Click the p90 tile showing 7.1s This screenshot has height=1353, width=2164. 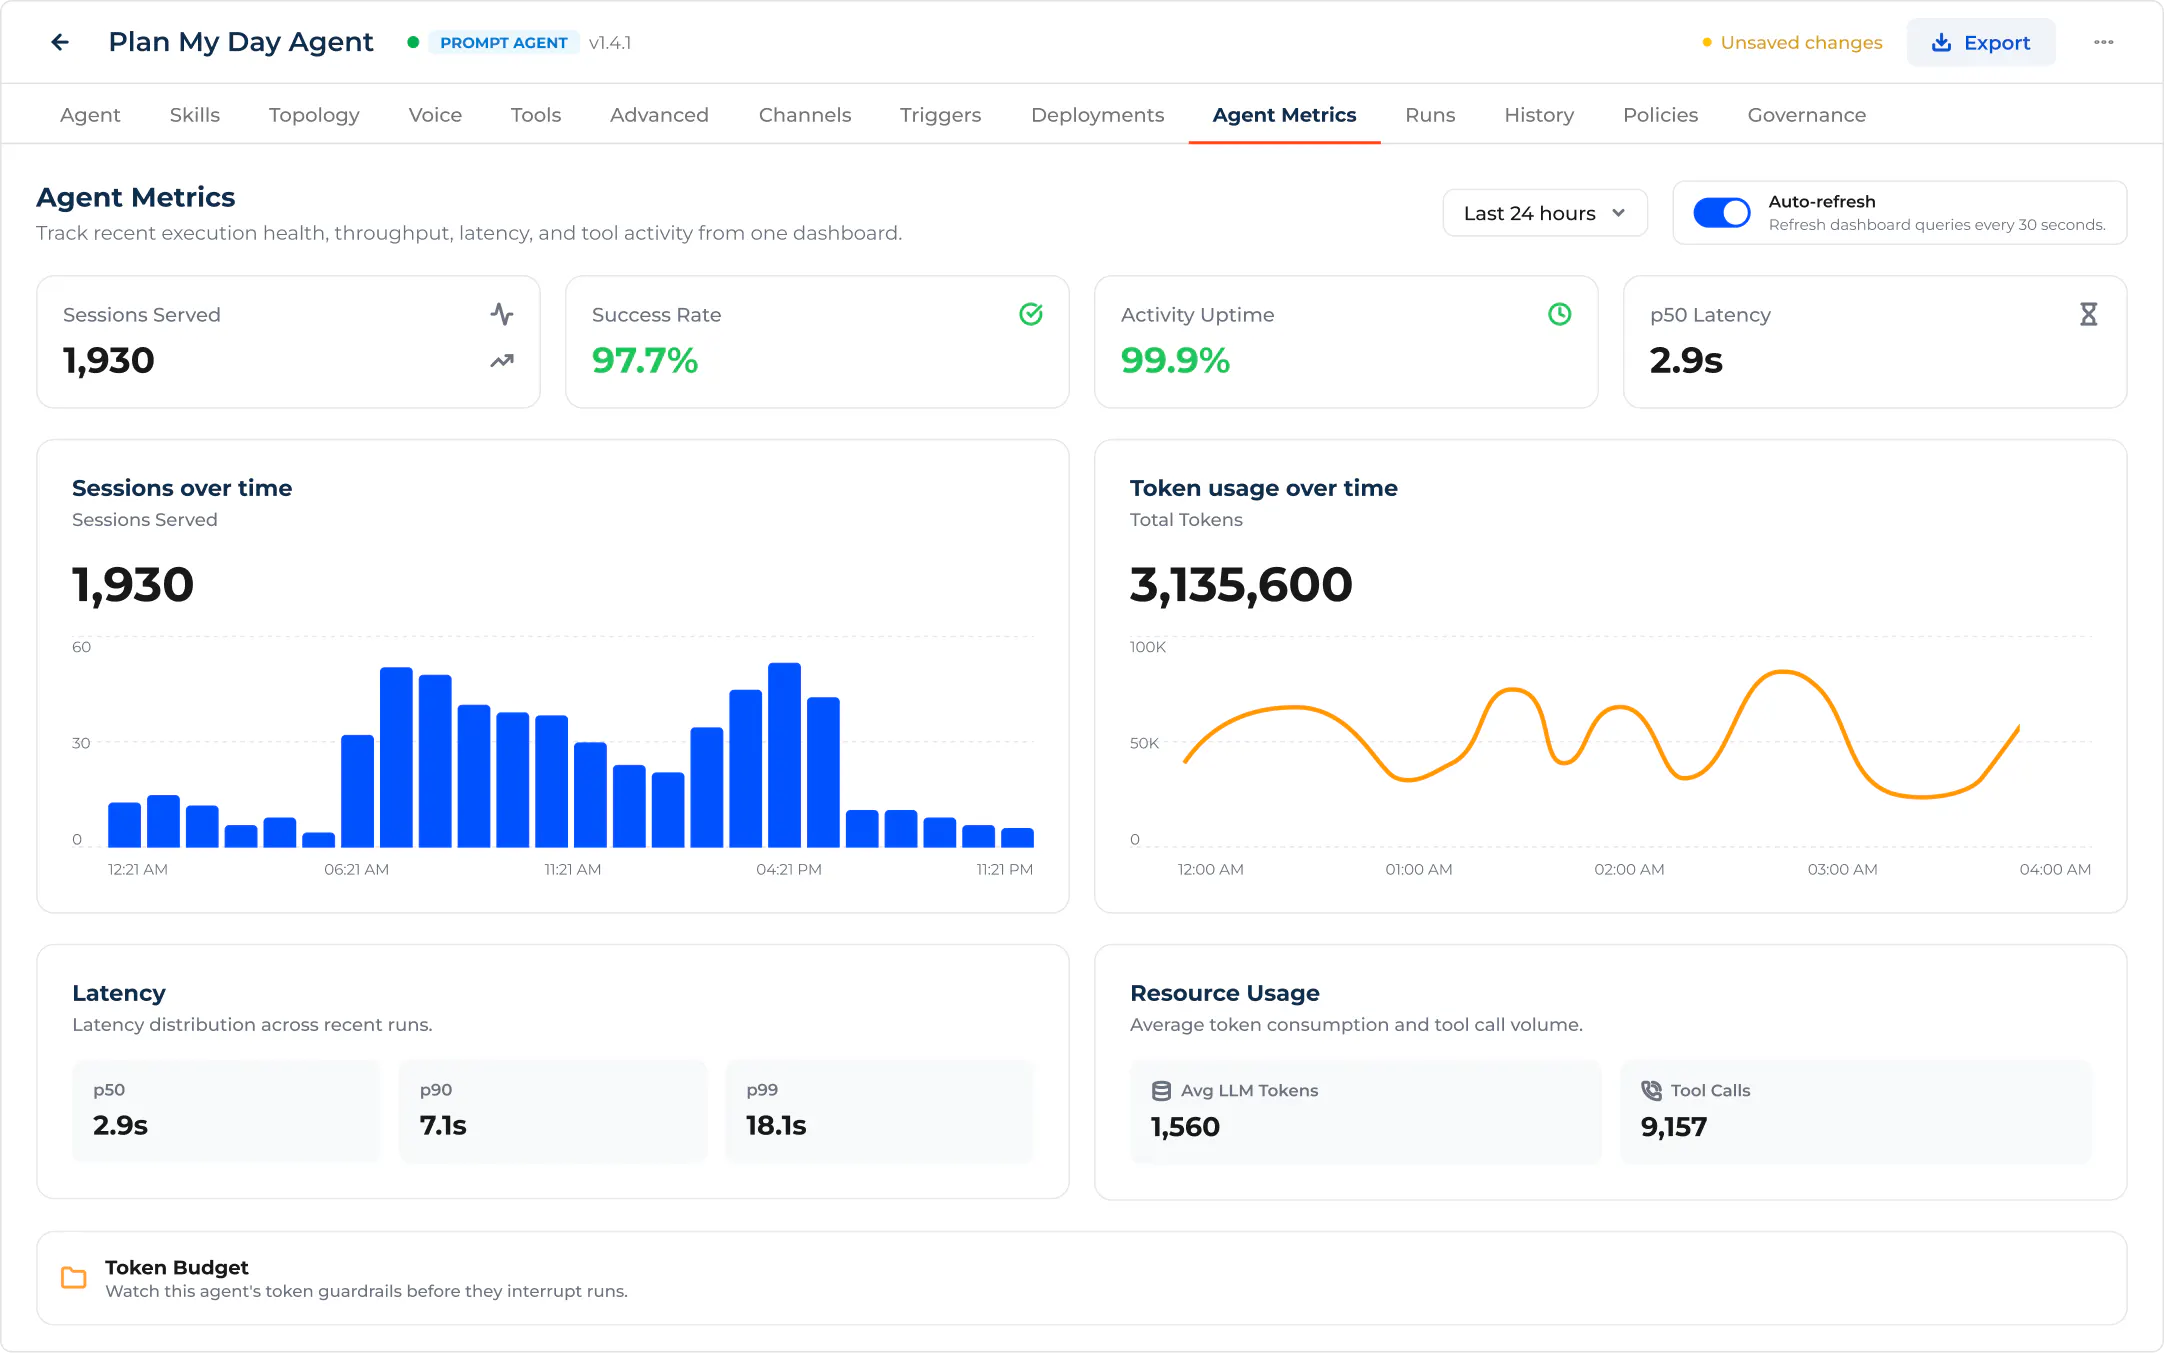553,1111
